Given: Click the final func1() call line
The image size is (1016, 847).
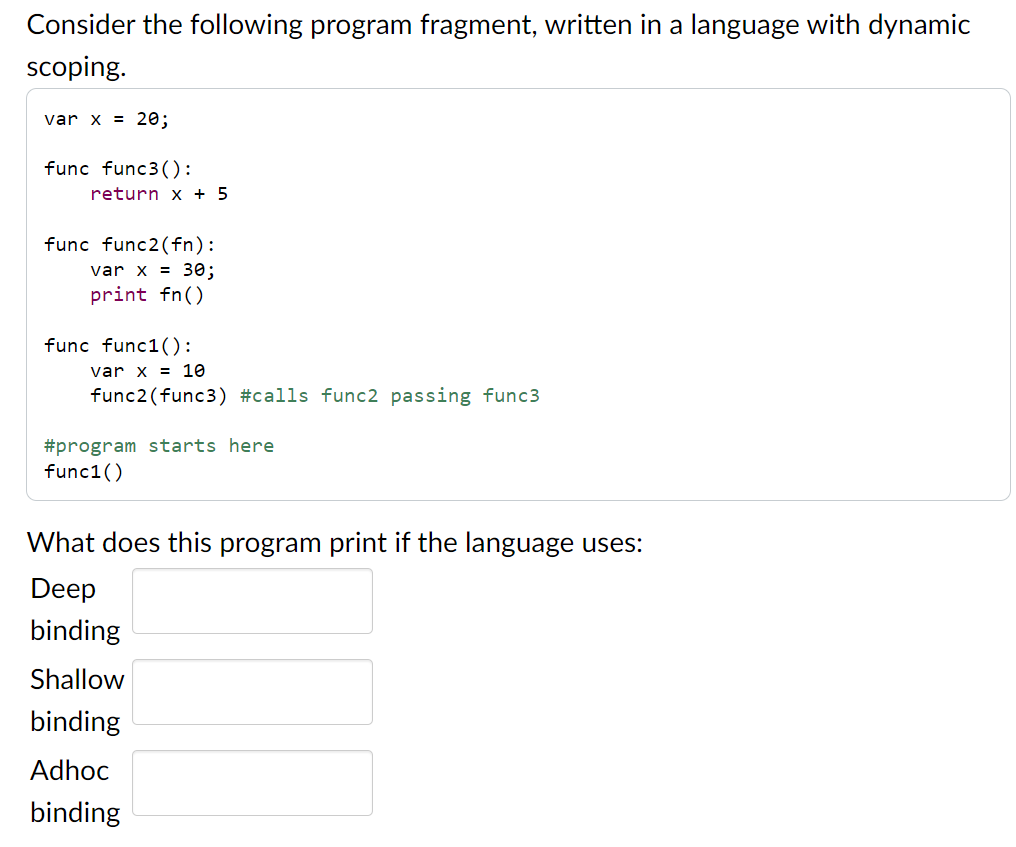Looking at the screenshot, I should (x=81, y=470).
